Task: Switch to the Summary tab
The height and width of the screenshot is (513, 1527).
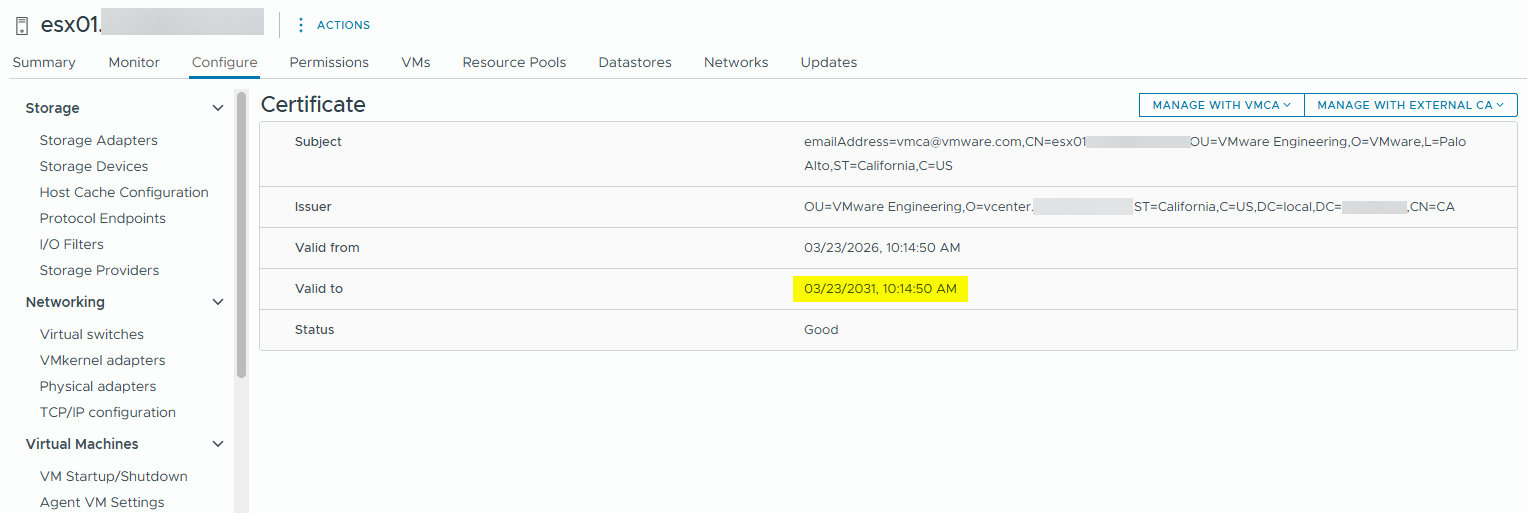Action: (x=44, y=62)
